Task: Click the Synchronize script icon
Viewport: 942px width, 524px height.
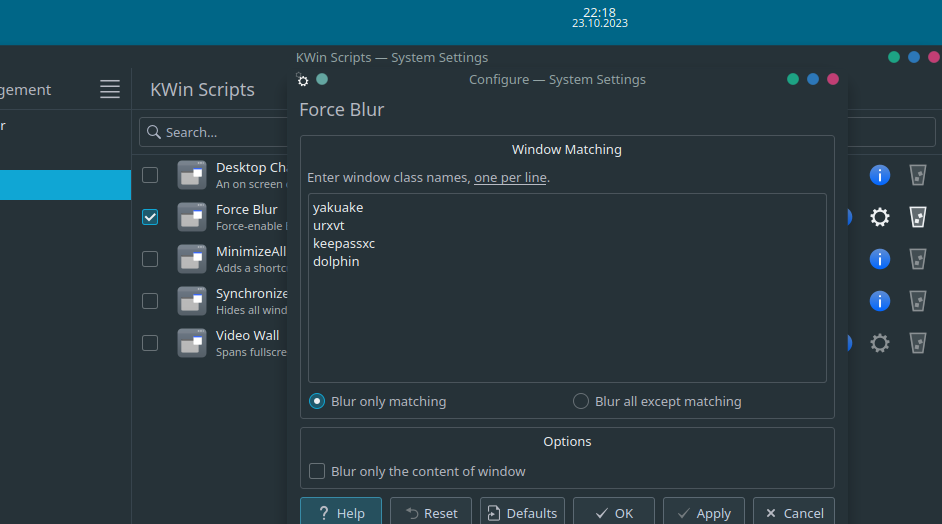Action: pyautogui.click(x=192, y=301)
